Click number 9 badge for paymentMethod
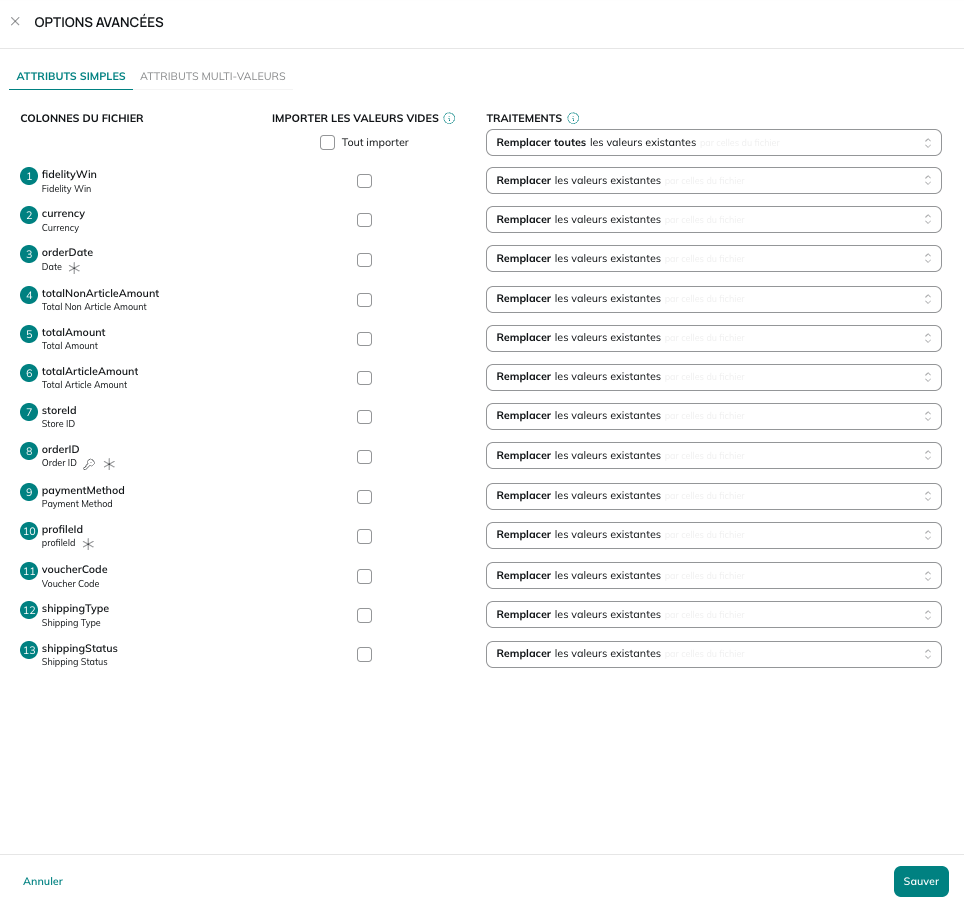The image size is (964, 908). tap(29, 492)
